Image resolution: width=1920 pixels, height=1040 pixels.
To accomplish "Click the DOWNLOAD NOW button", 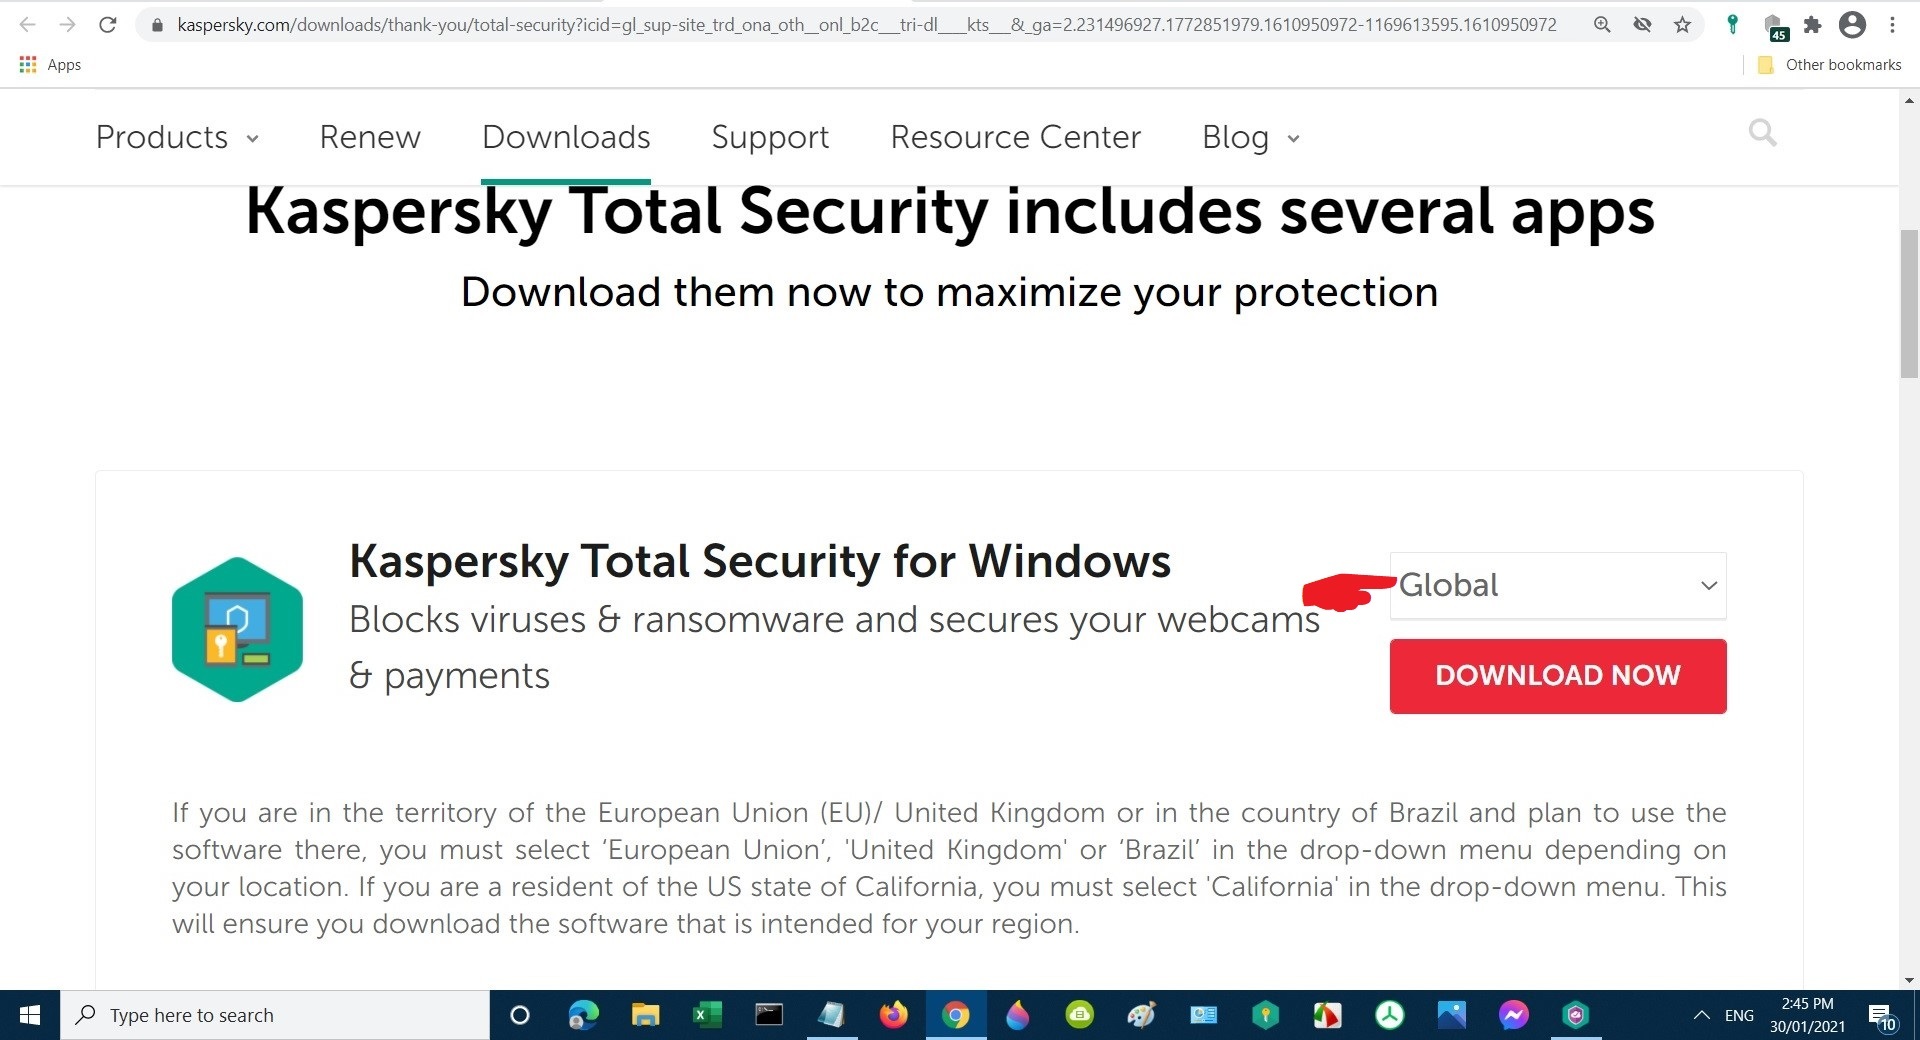I will click(x=1557, y=676).
